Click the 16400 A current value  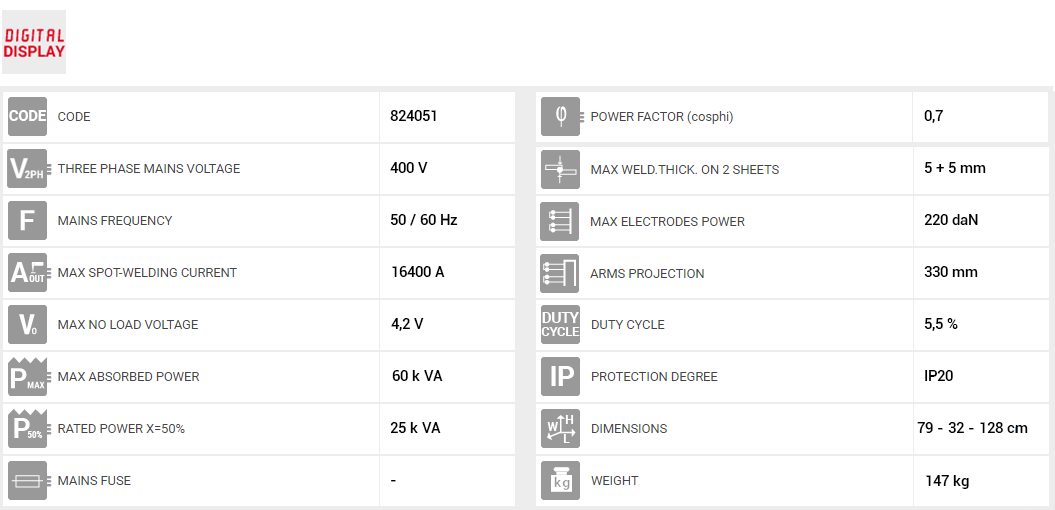(x=417, y=272)
